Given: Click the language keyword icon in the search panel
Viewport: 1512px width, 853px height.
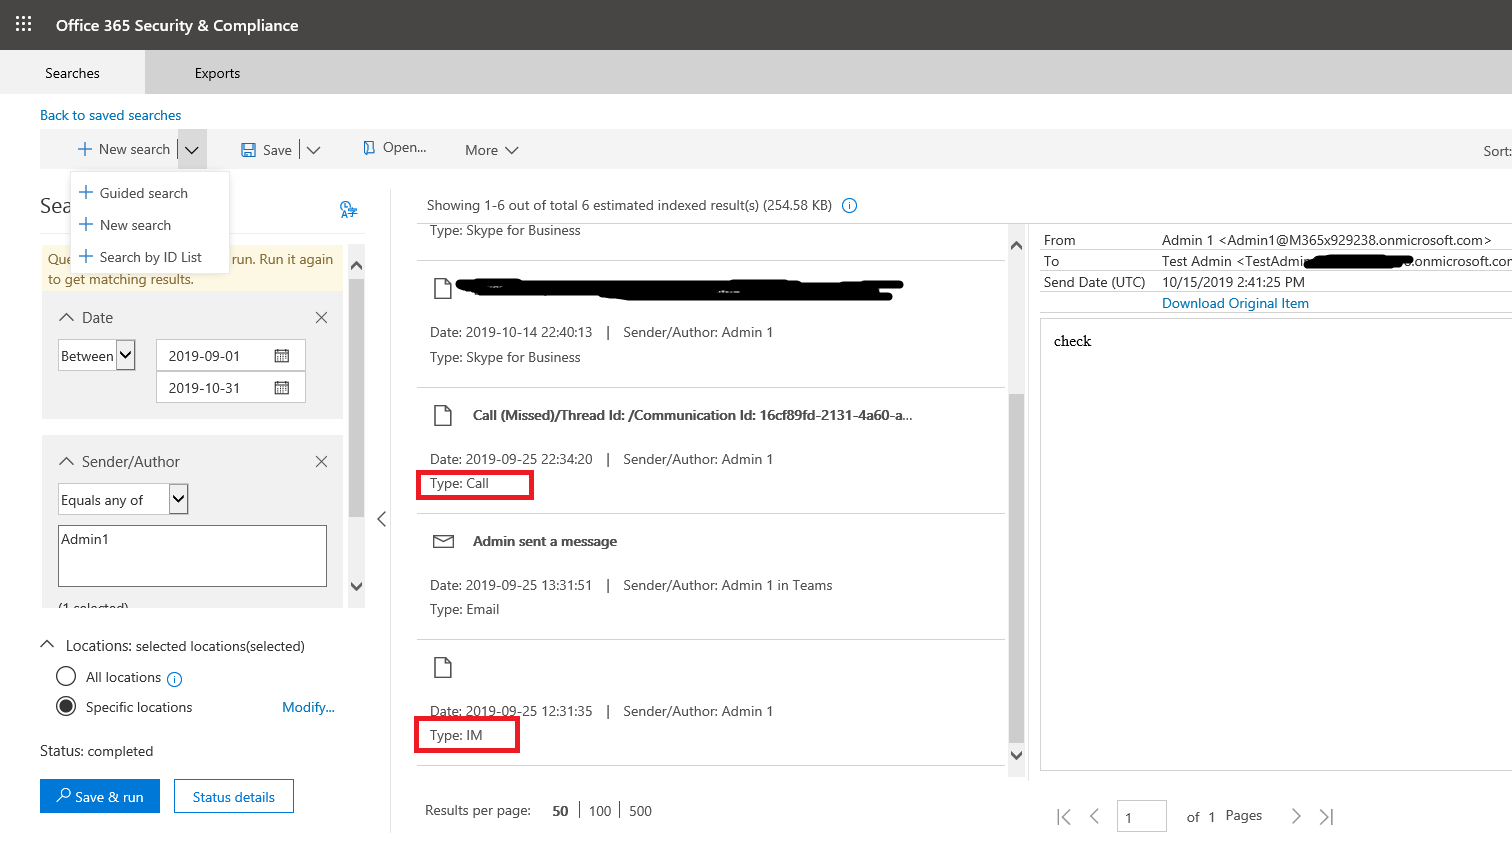Looking at the screenshot, I should coord(348,209).
